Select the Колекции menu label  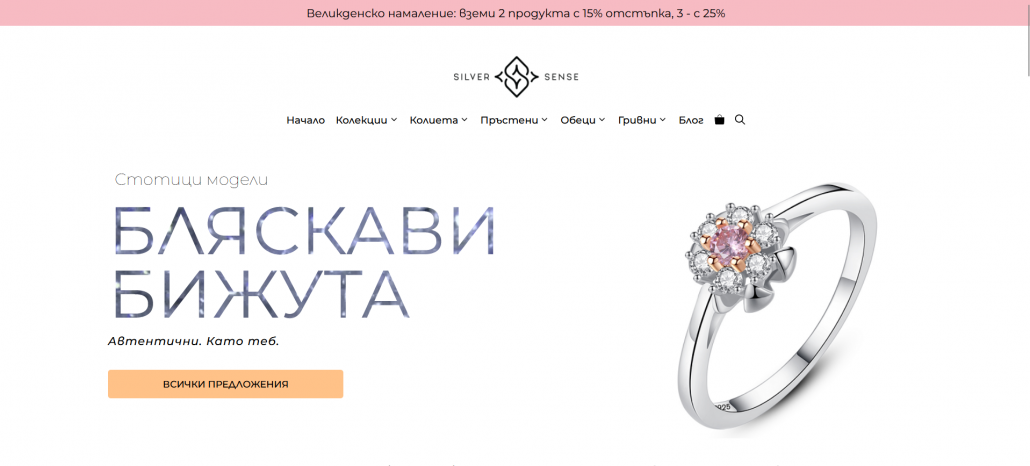tap(361, 120)
